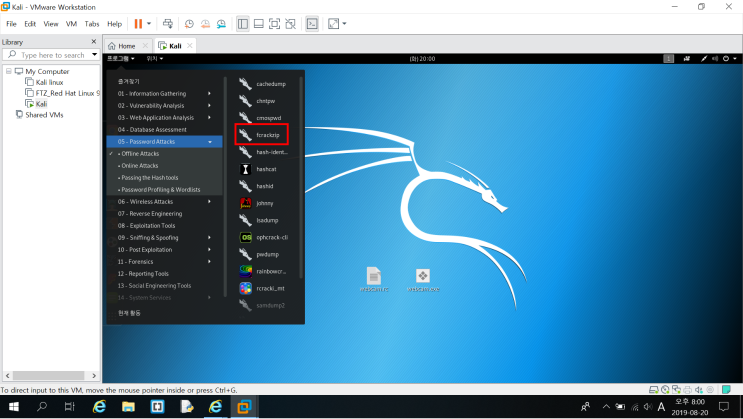The width and height of the screenshot is (743, 419).
Task: Open File Explorer from taskbar
Action: [x=128, y=407]
